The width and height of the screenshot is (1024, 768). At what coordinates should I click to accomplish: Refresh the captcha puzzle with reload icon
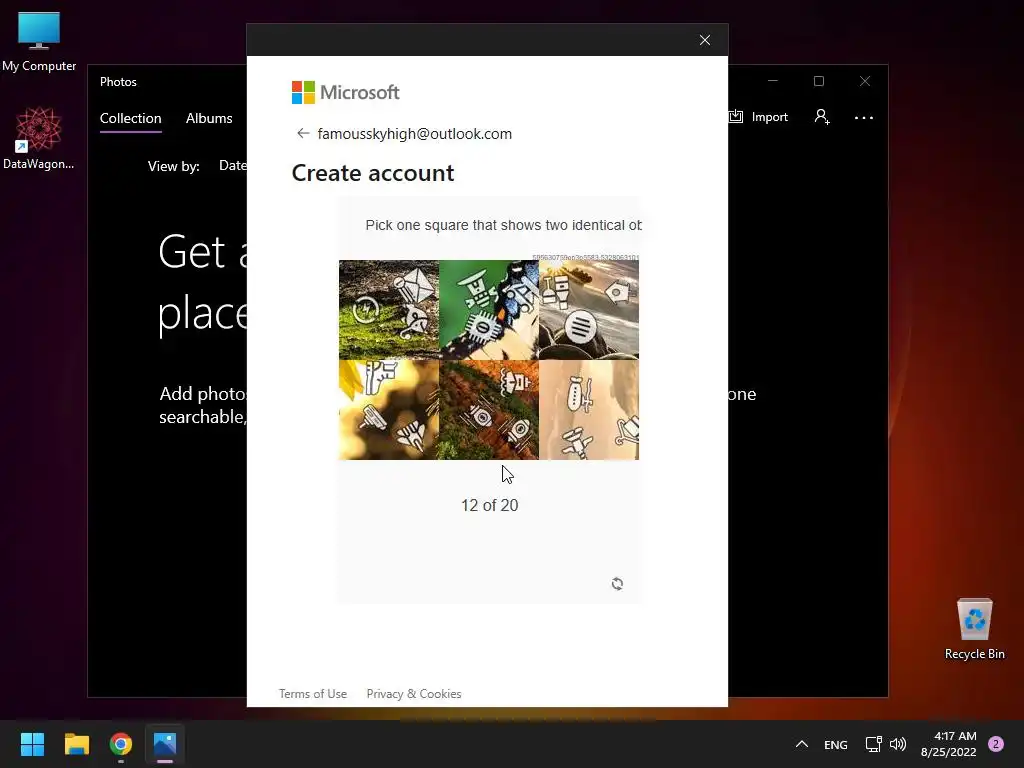[617, 584]
